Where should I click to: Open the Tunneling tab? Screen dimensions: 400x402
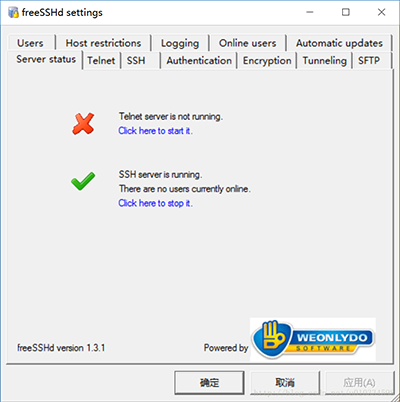point(325,60)
